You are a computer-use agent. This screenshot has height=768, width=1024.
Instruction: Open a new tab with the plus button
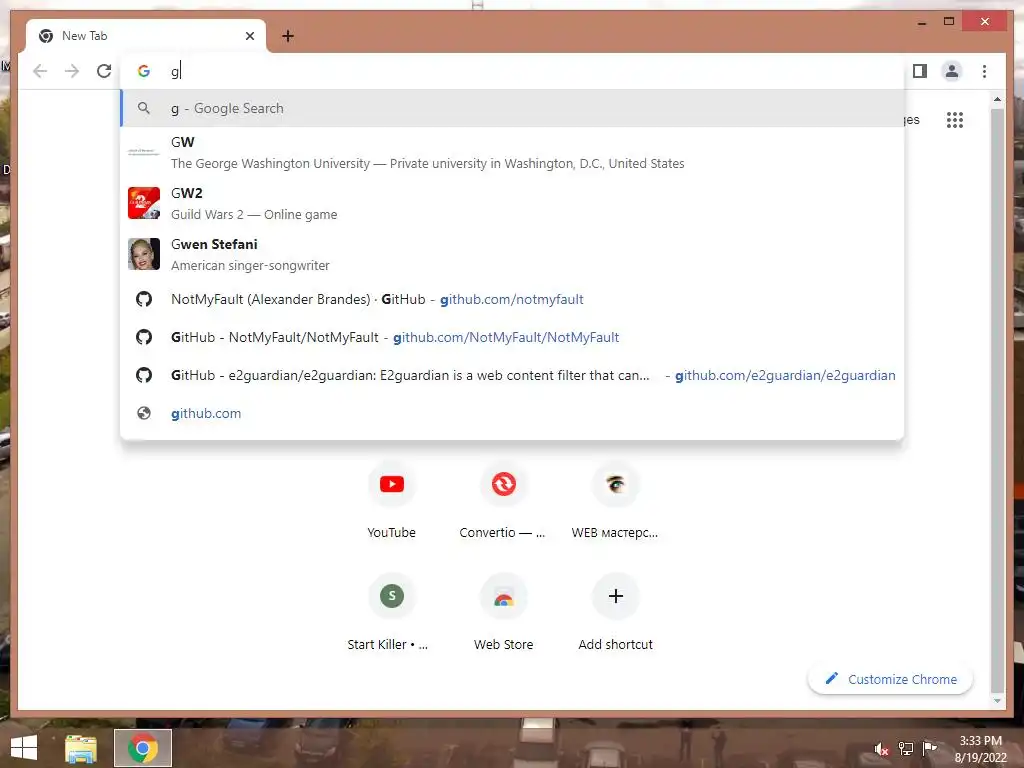[288, 36]
